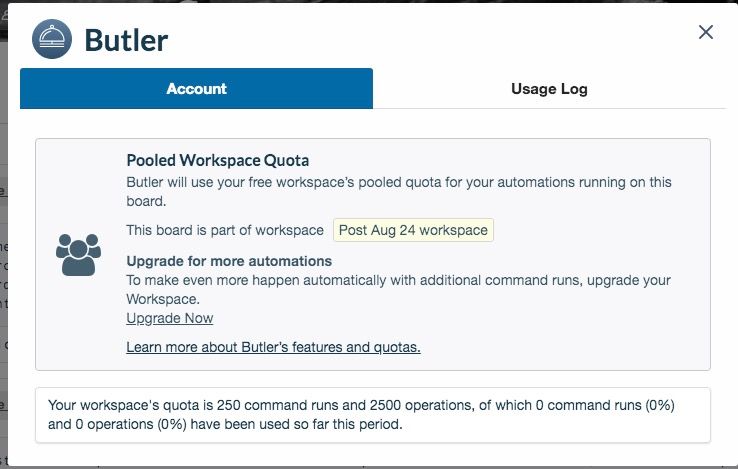Image resolution: width=738 pixels, height=469 pixels.
Task: Click the dark strip above the Butler dialog
Action: [x=369, y=1]
